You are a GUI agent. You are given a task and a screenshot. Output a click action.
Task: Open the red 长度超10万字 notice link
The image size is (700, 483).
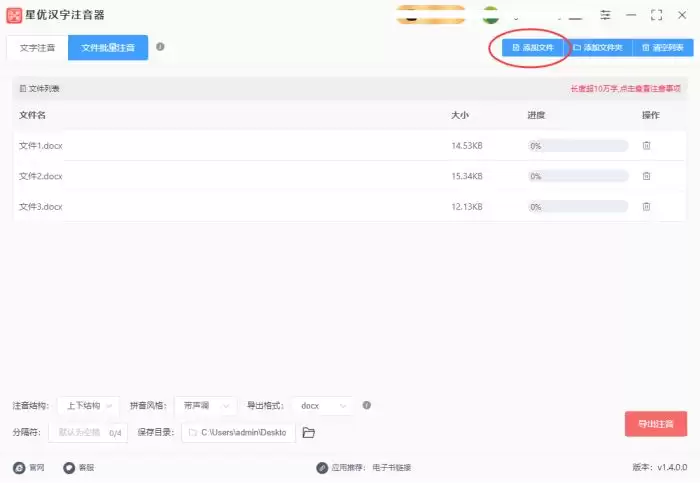(x=625, y=89)
